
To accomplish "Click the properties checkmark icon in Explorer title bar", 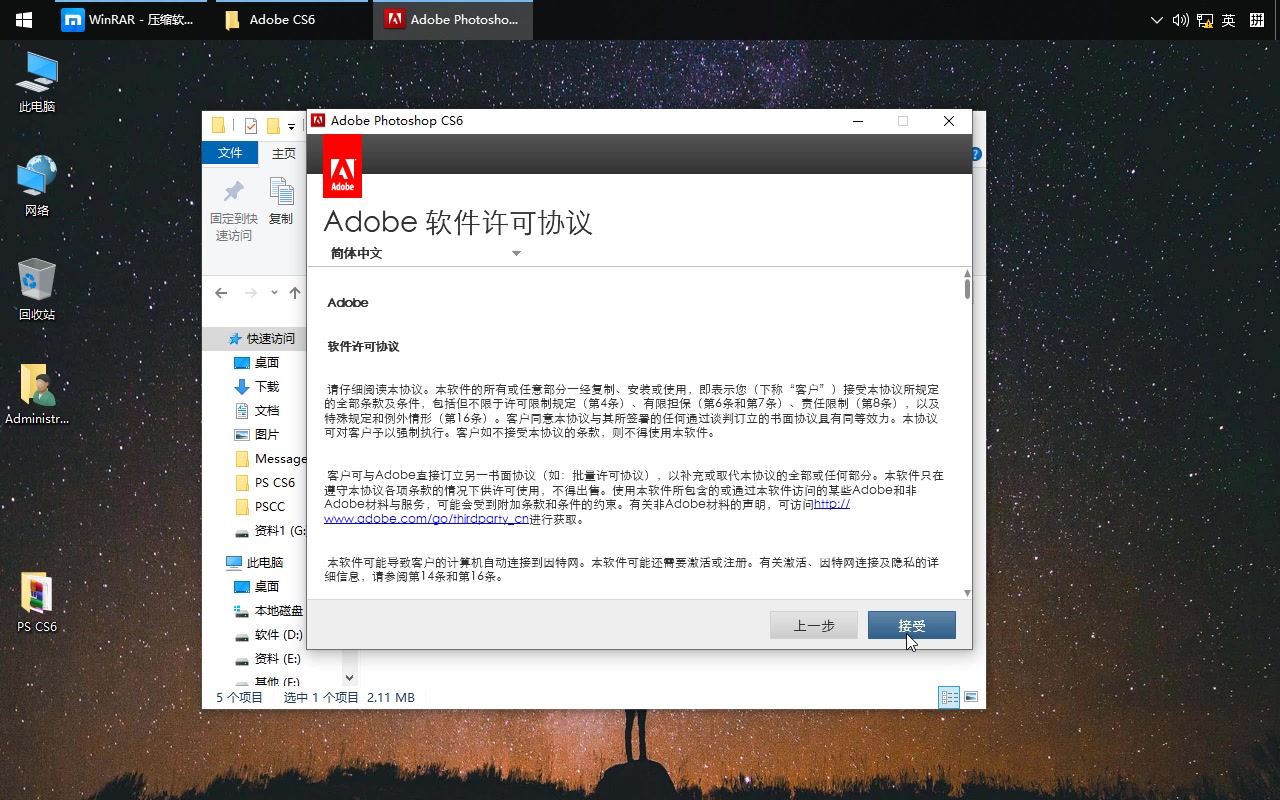I will pyautogui.click(x=250, y=126).
